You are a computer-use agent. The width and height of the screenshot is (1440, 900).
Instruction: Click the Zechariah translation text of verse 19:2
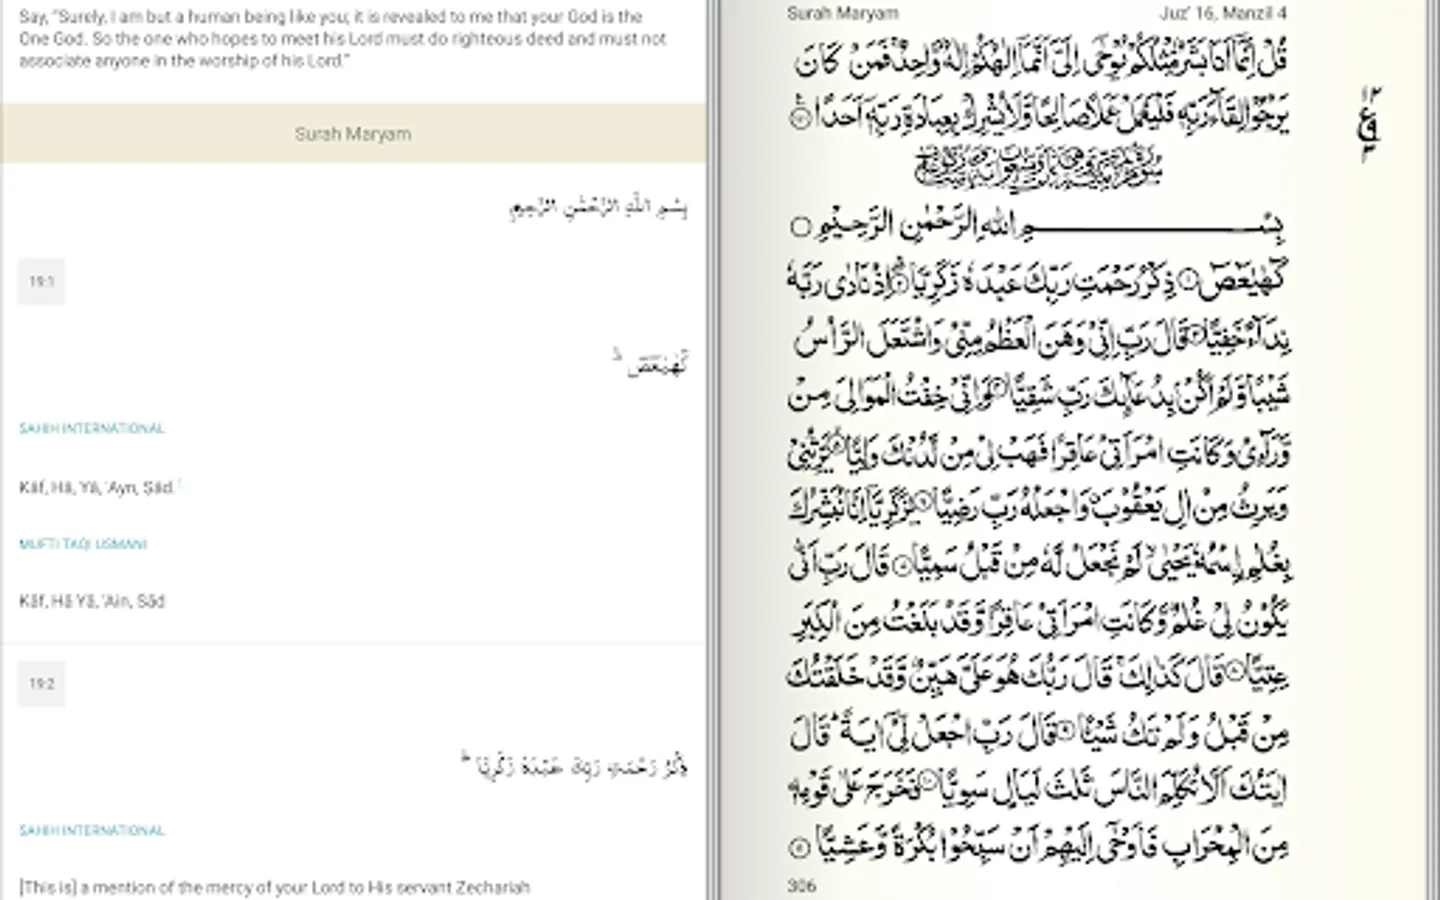274,887
